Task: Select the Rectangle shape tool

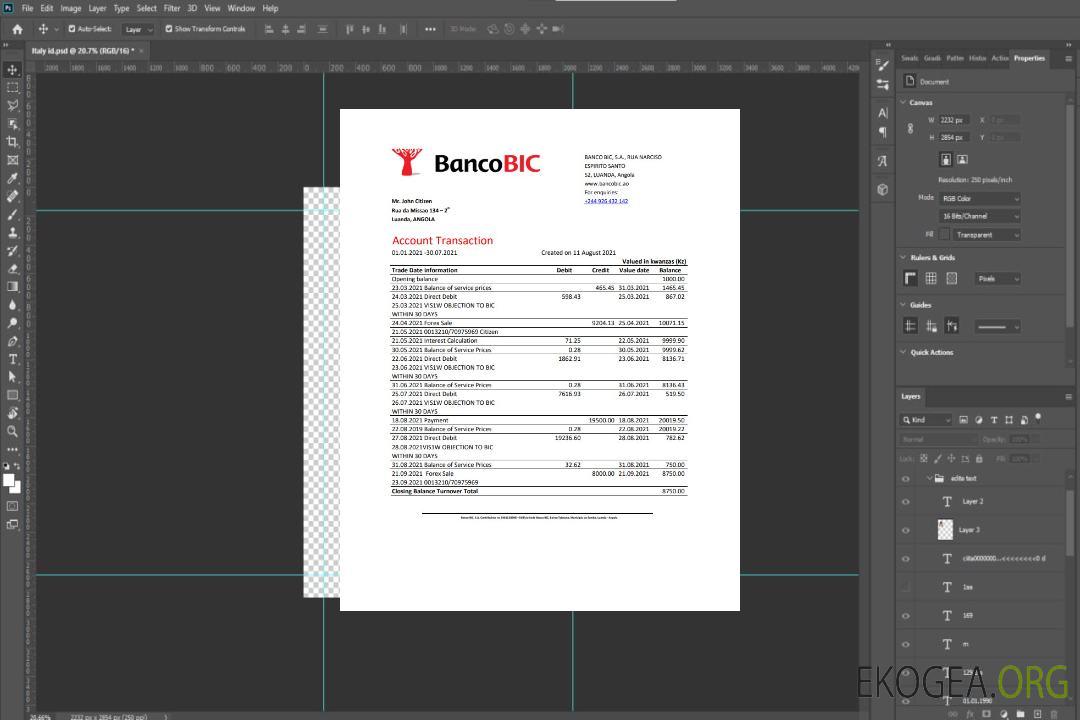Action: [12, 395]
